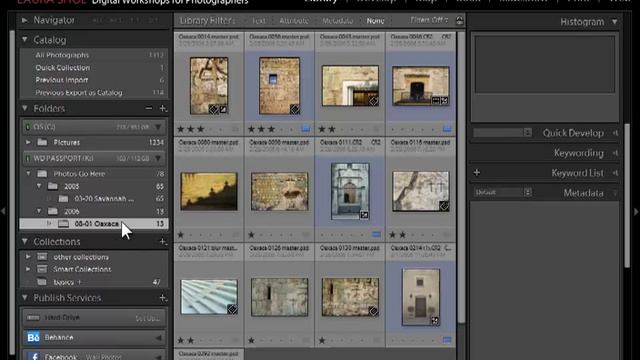The width and height of the screenshot is (640, 360).
Task: Expand the Pictures folder
Action: point(28,142)
